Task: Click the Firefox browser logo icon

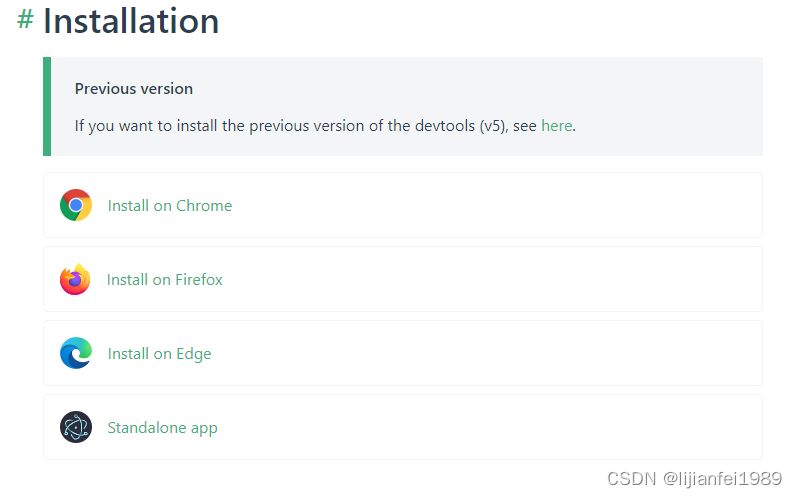Action: pyautogui.click(x=75, y=280)
